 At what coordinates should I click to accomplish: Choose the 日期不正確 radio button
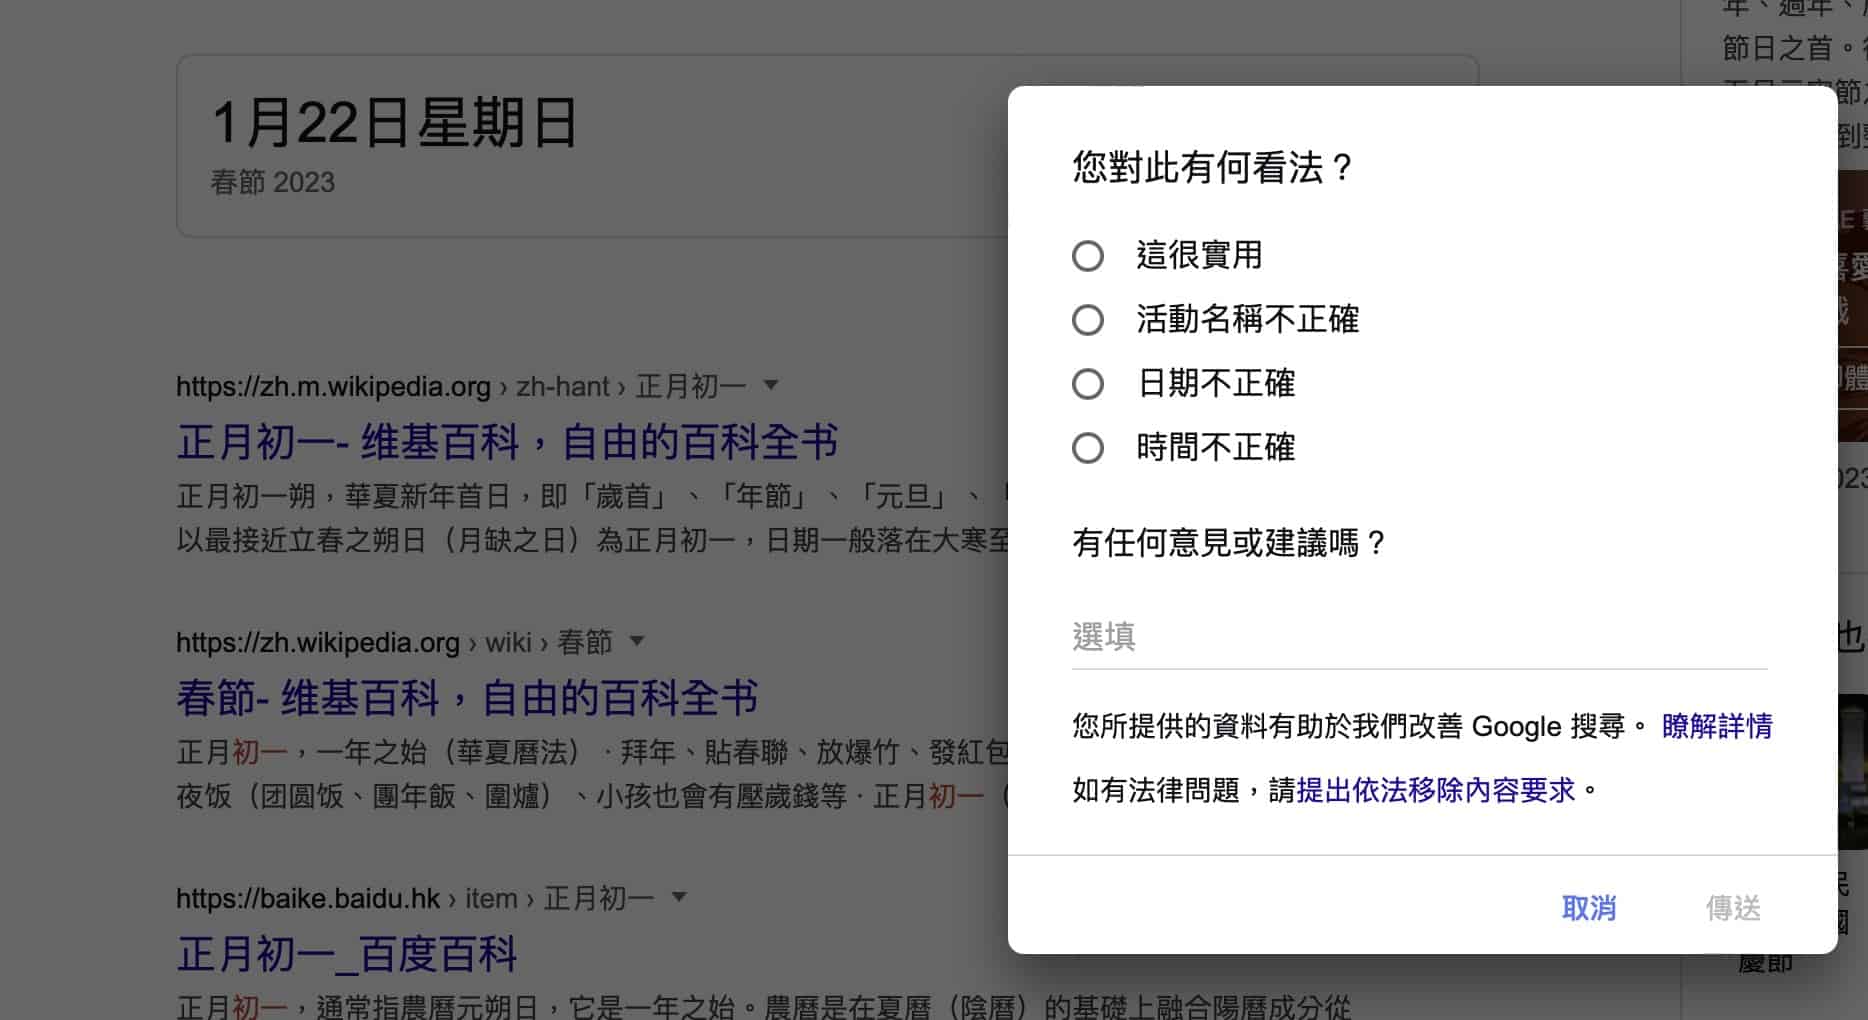point(1088,384)
